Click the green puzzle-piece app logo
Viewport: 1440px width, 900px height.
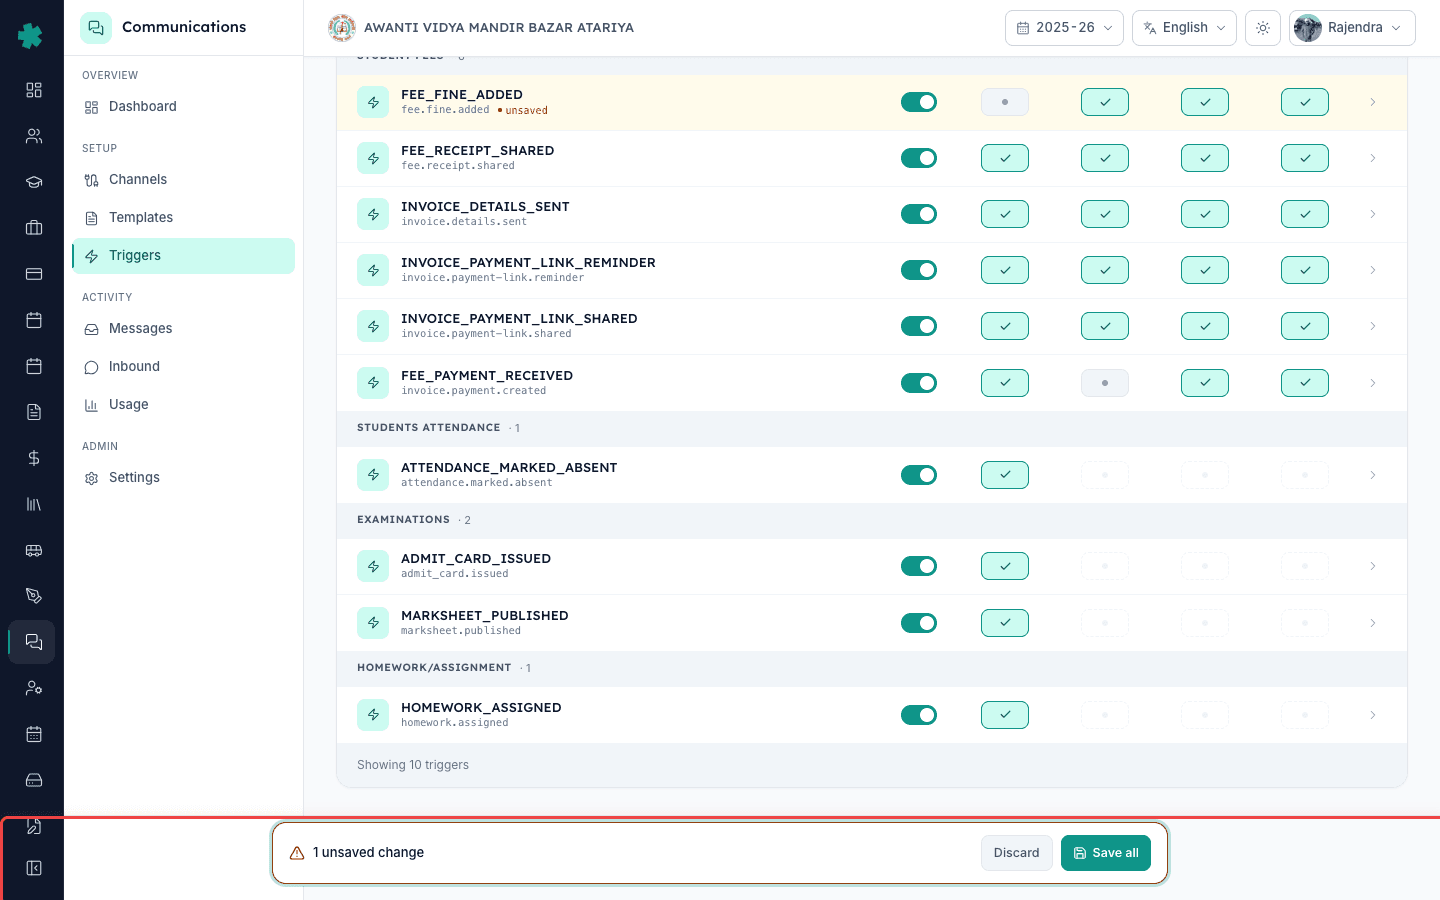pos(31,36)
